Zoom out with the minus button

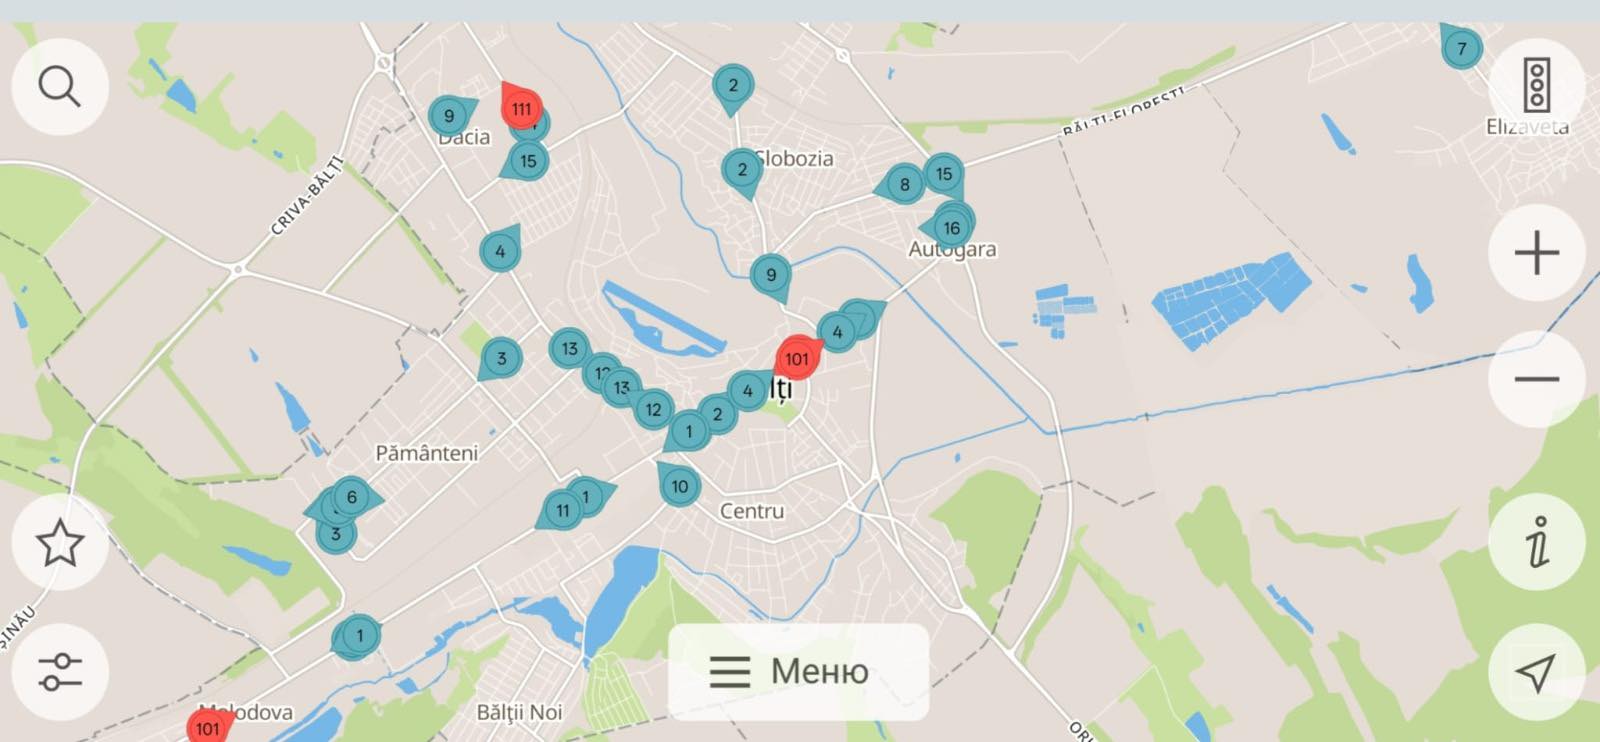[x=1537, y=379]
